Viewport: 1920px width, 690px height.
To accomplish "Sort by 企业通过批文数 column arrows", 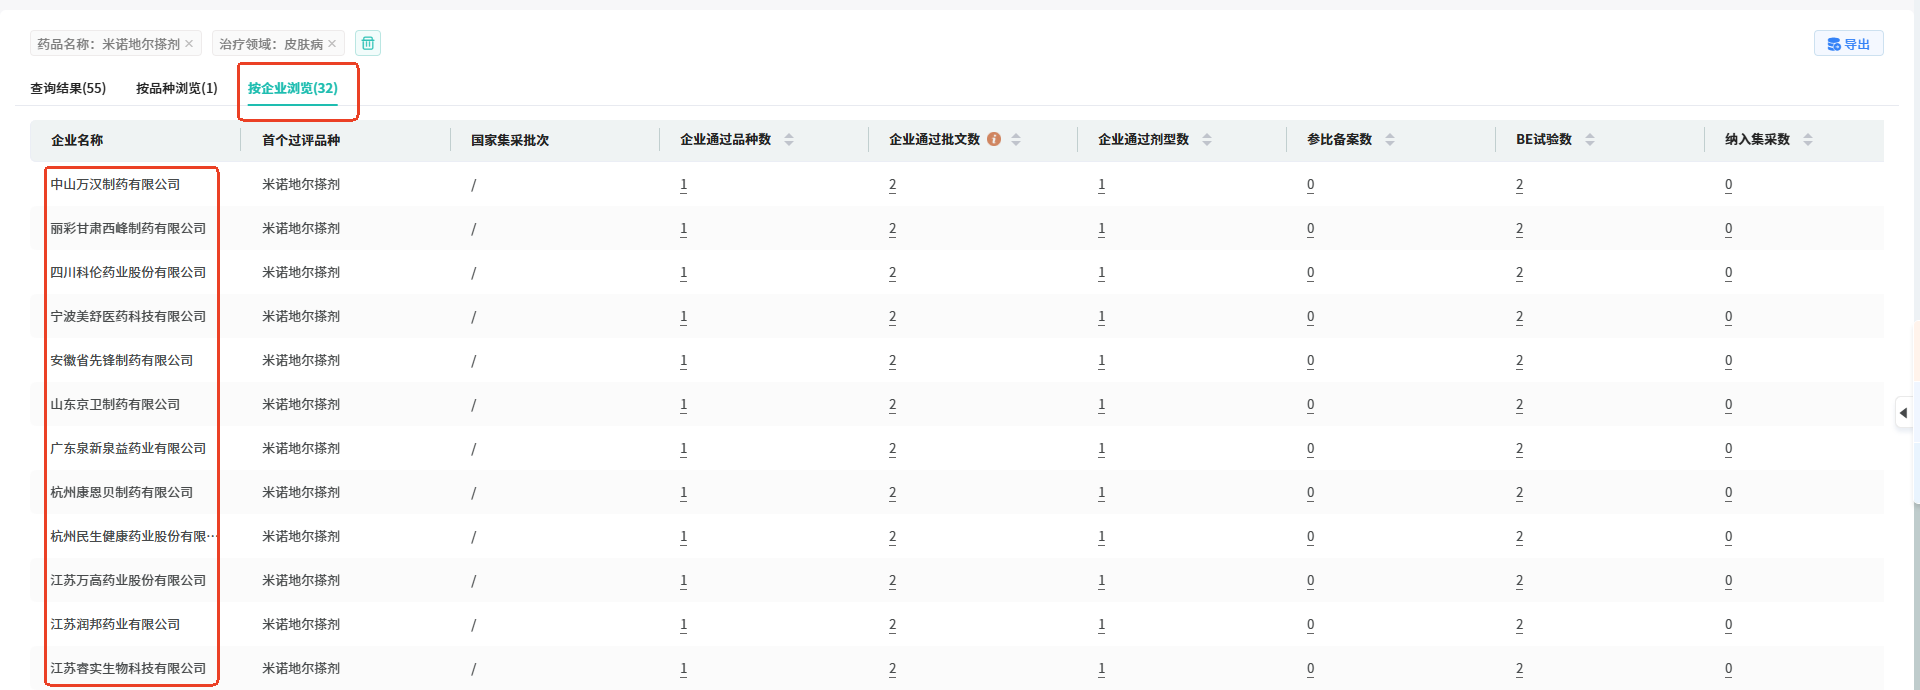I will (1016, 140).
